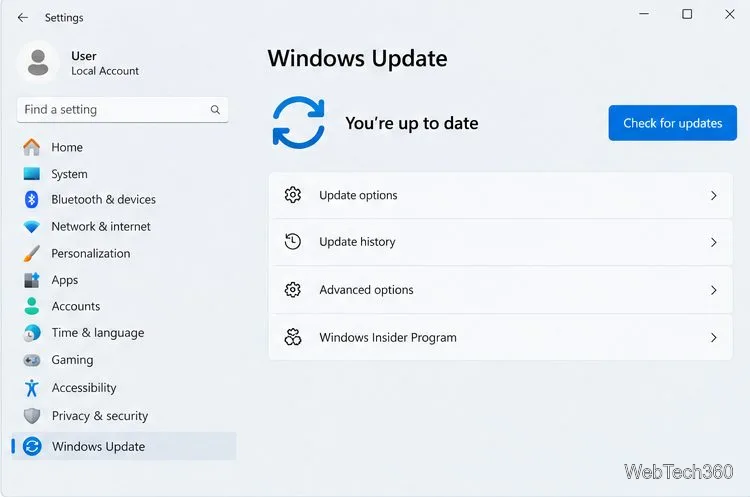The image size is (750, 497).
Task: Click the large update sync arrows icon
Action: tap(298, 122)
